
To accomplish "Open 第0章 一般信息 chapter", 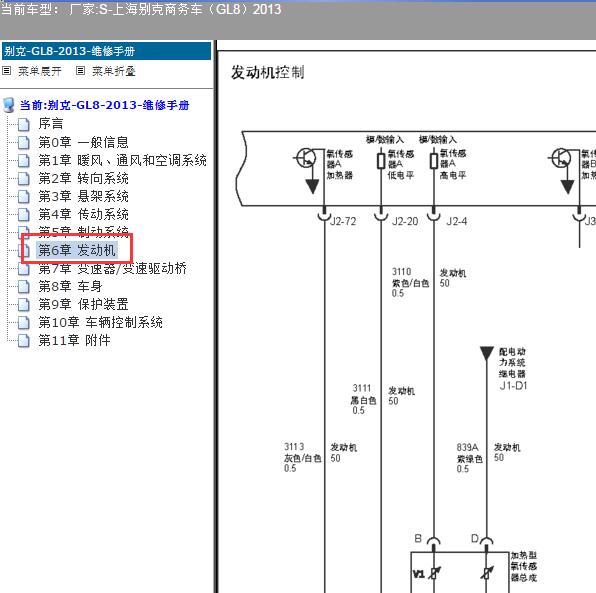I will [x=83, y=142].
